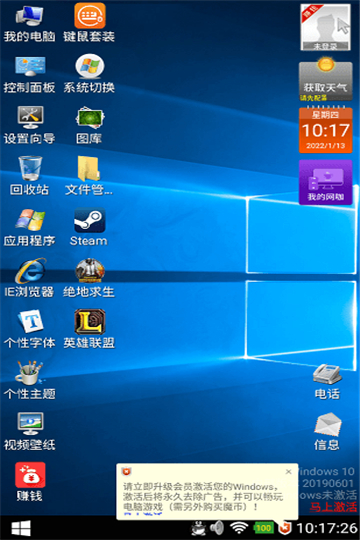Launch Steam from the desktop
Screen dimensions: 360x540
[x=89, y=227]
